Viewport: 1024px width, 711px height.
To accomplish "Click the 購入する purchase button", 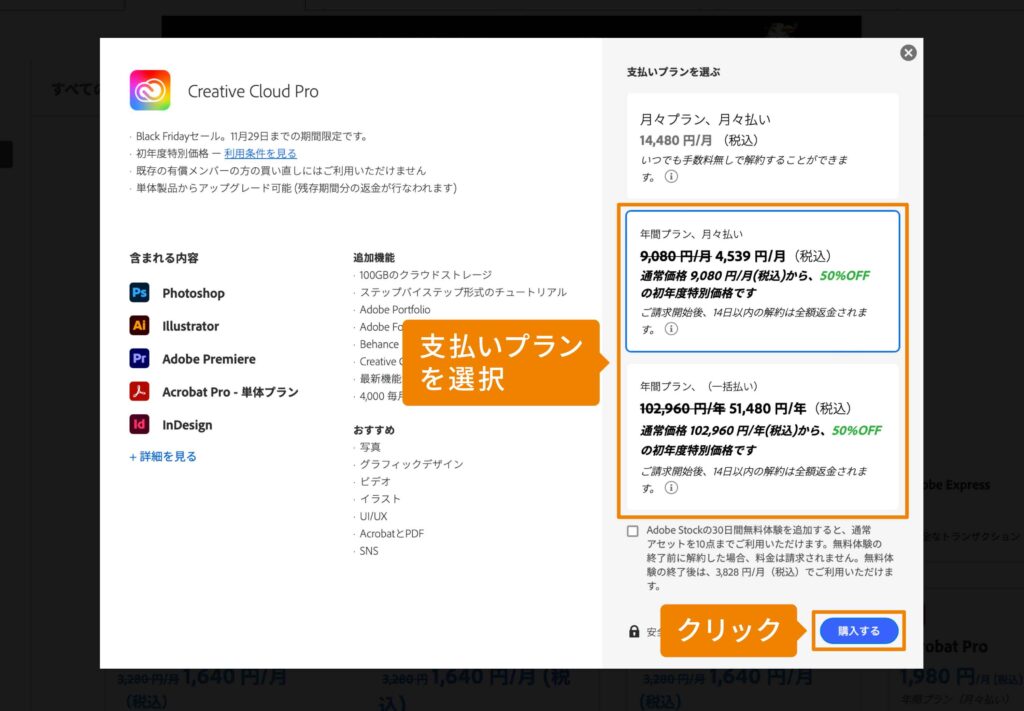I will 858,631.
